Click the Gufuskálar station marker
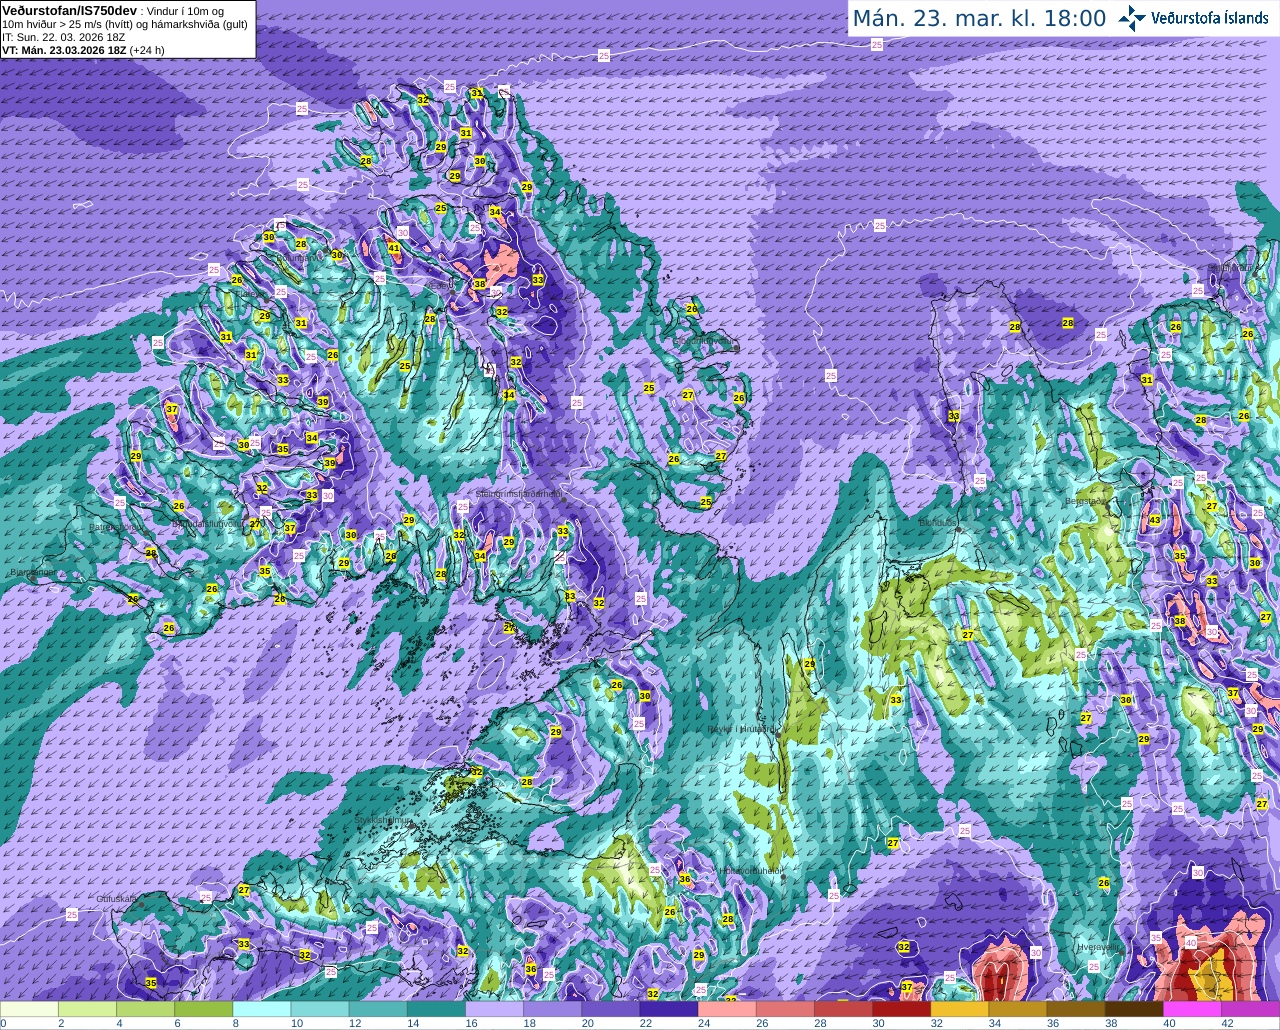Screen dimensions: 1280x1030 (141, 904)
